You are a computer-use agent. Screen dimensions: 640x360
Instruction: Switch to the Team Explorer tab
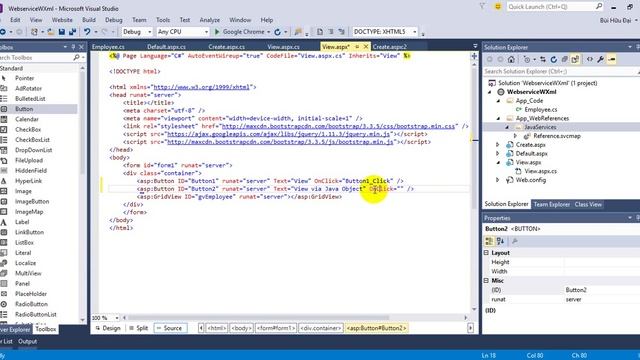tap(551, 204)
